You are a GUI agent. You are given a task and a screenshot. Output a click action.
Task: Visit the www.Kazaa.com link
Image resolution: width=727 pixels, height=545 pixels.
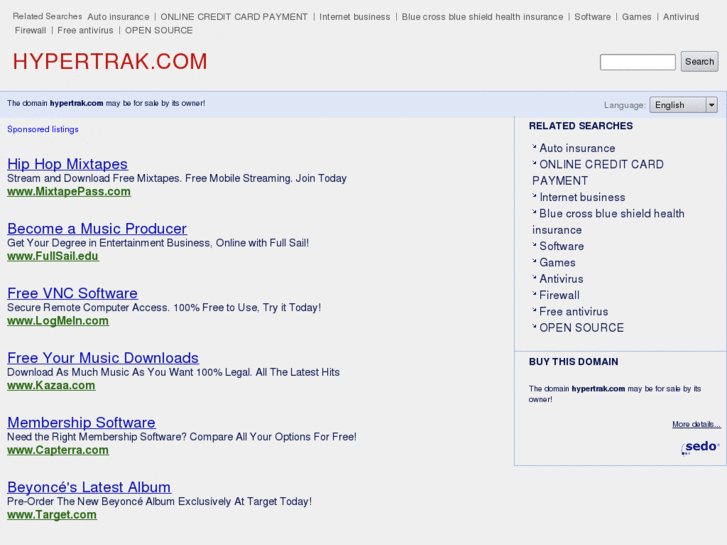pos(51,385)
